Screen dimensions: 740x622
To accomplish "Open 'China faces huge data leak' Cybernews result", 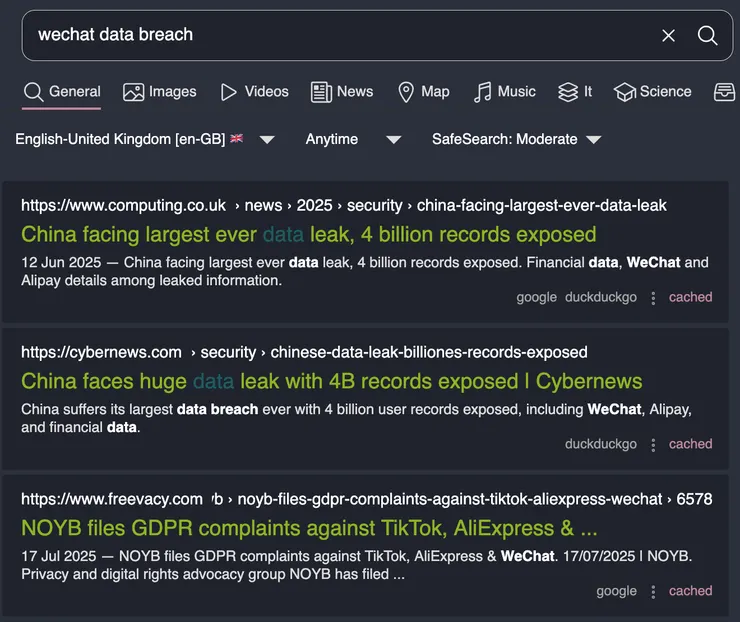I will (332, 381).
